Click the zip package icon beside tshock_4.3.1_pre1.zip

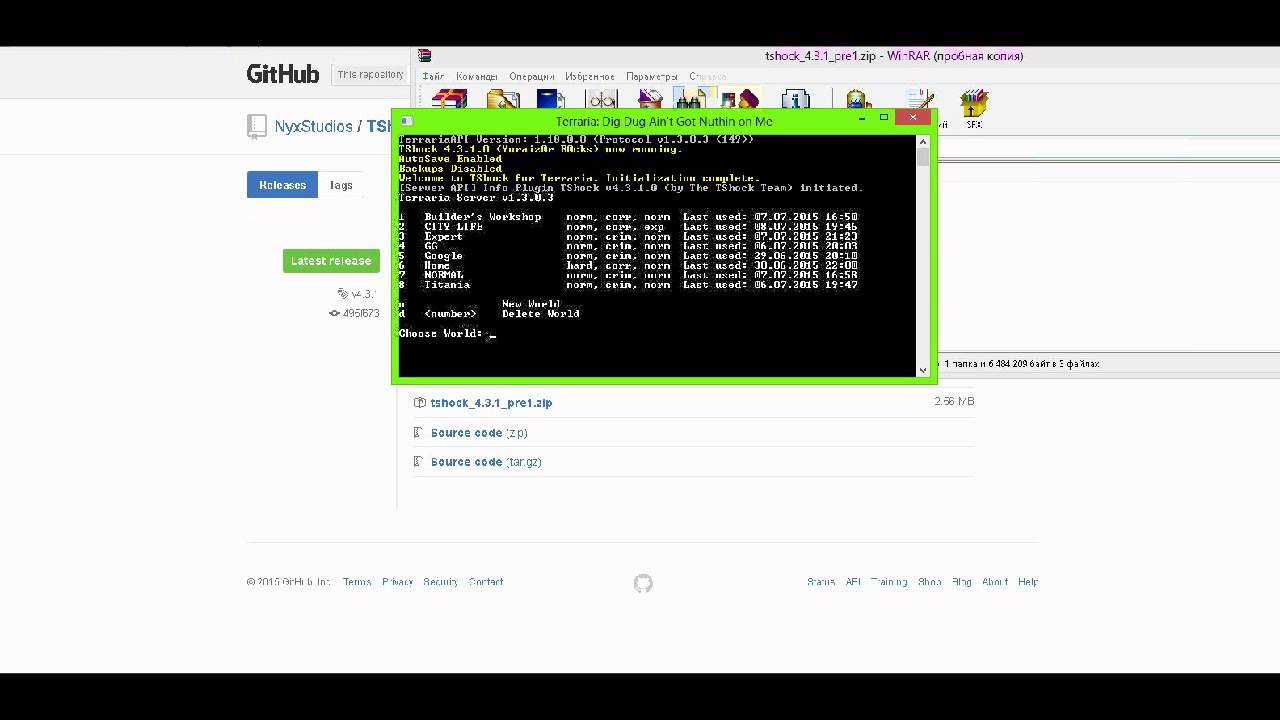coord(420,403)
